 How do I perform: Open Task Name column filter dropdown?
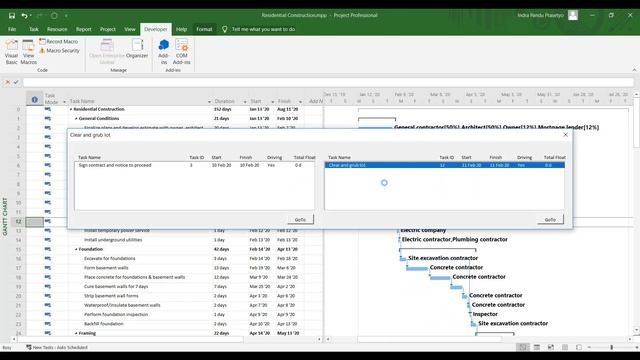point(209,102)
